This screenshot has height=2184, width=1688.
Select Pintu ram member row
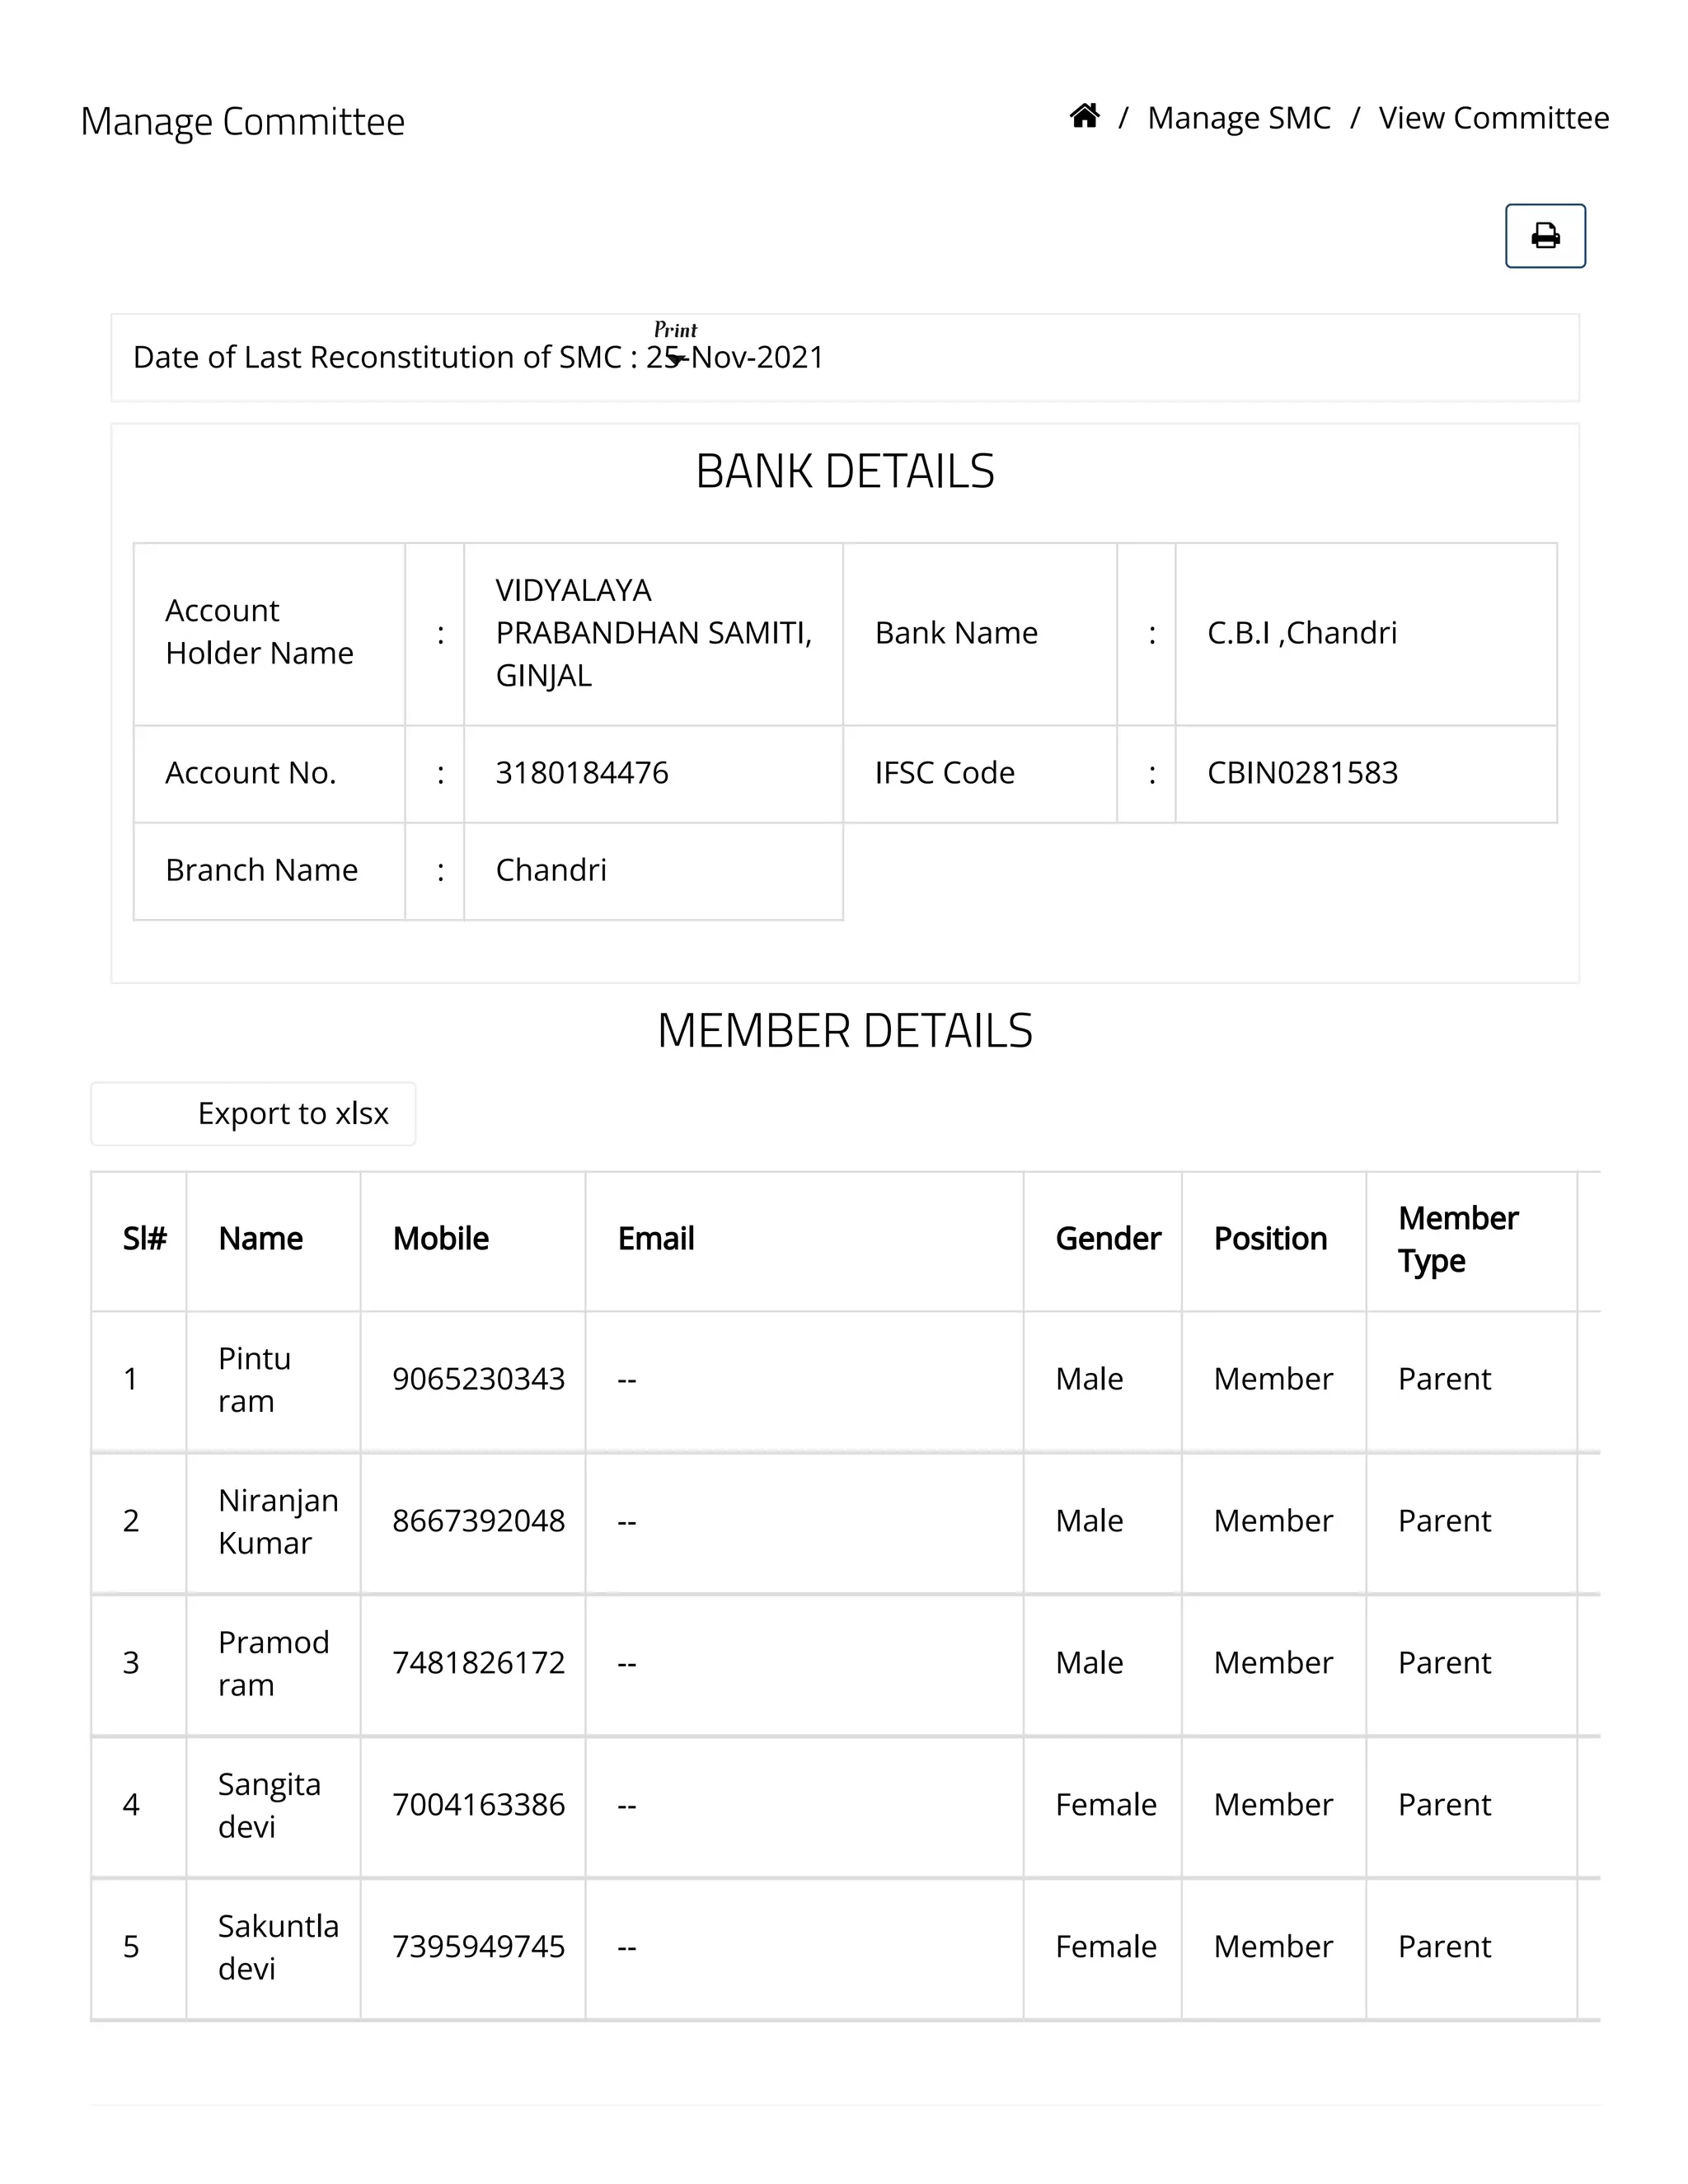click(254, 1379)
